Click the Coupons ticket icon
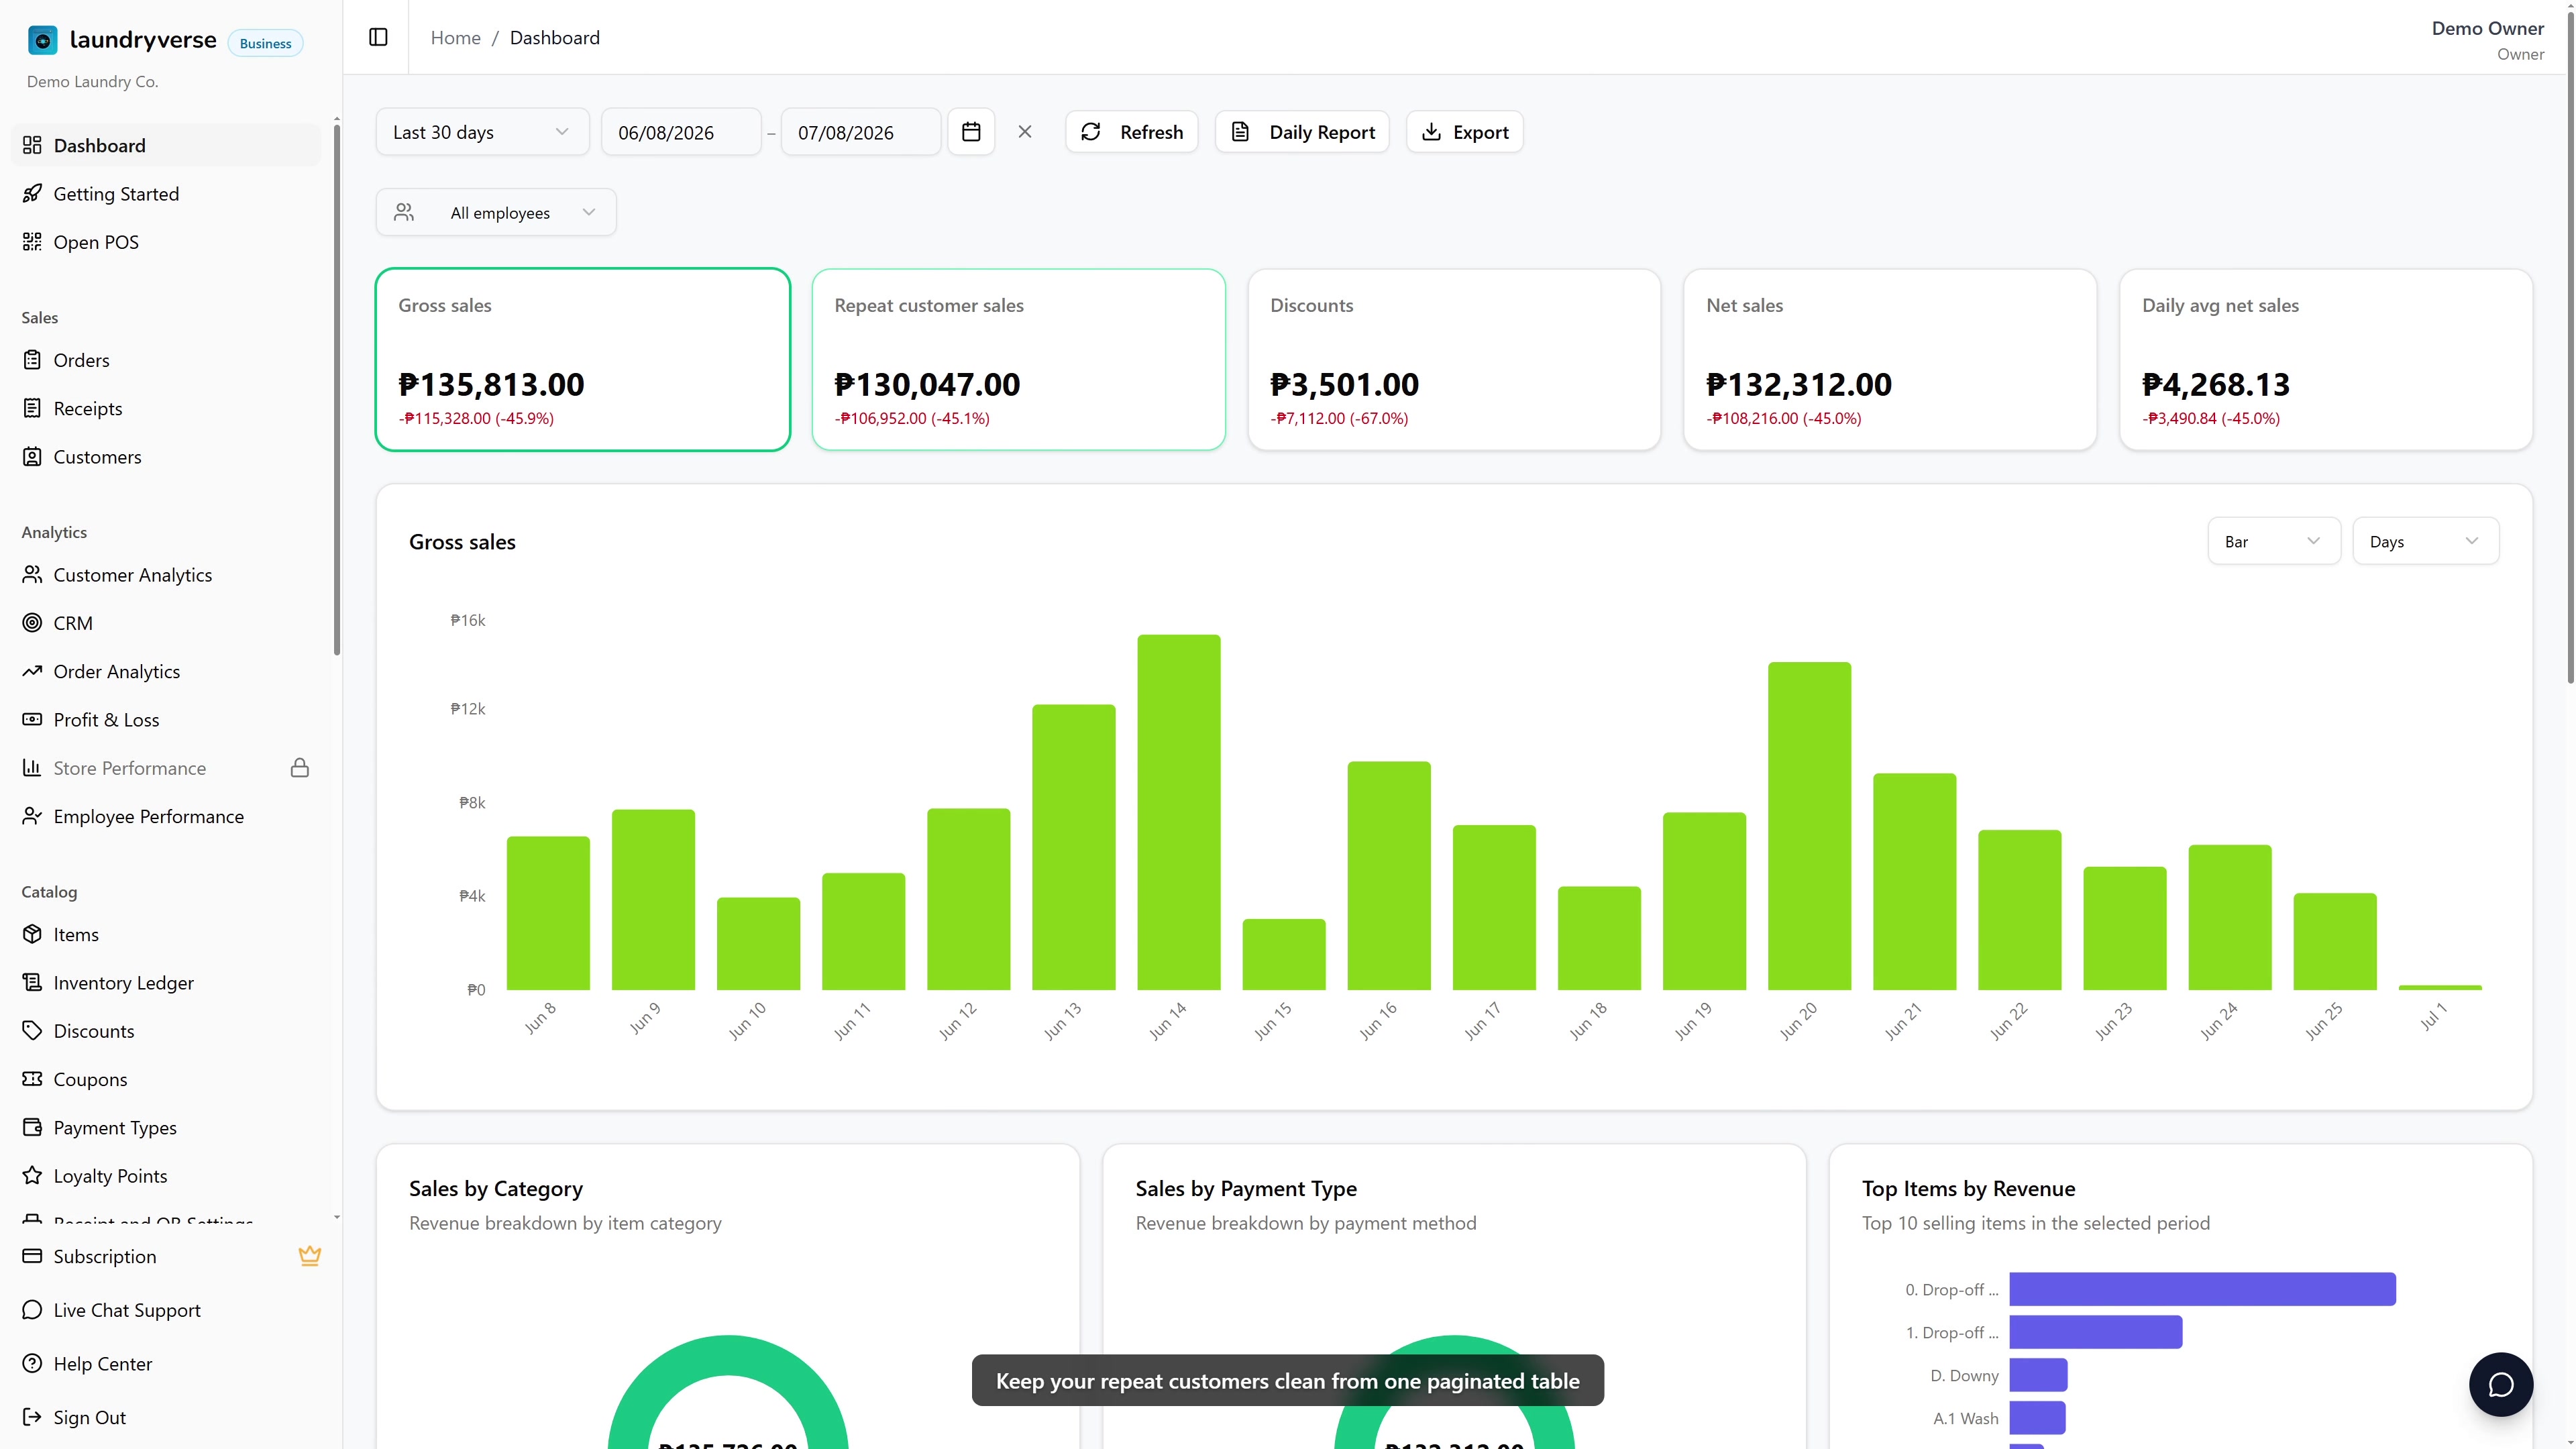This screenshot has height=1449, width=2576. pos(32,1079)
